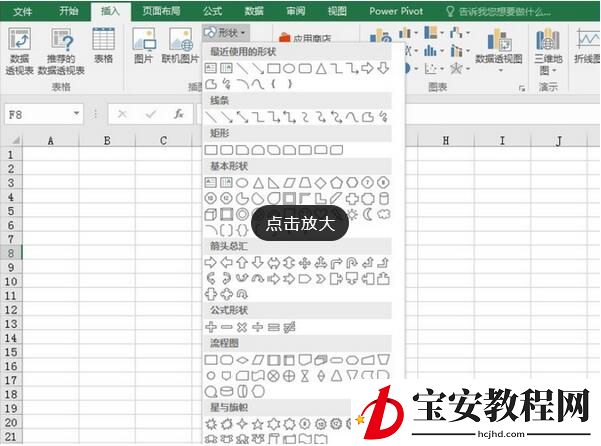
Task: Choose the cube in 基本形状
Action: [x=210, y=214]
